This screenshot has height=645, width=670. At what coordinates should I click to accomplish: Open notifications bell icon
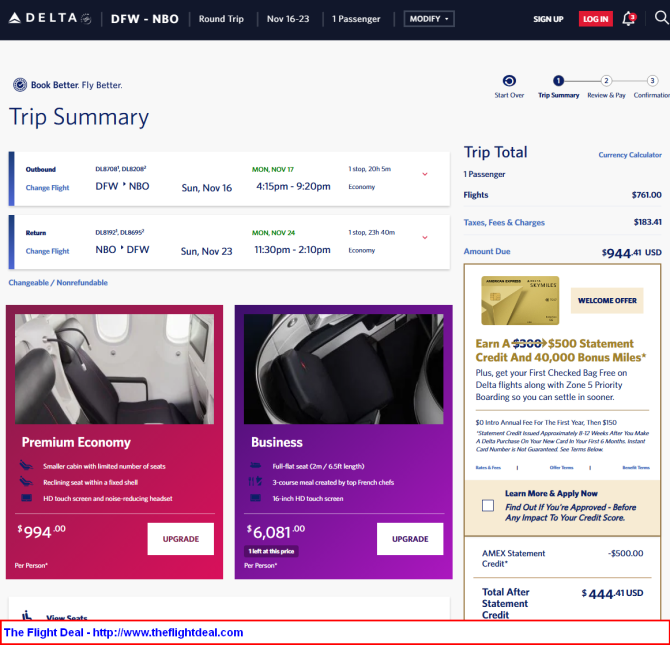(629, 18)
